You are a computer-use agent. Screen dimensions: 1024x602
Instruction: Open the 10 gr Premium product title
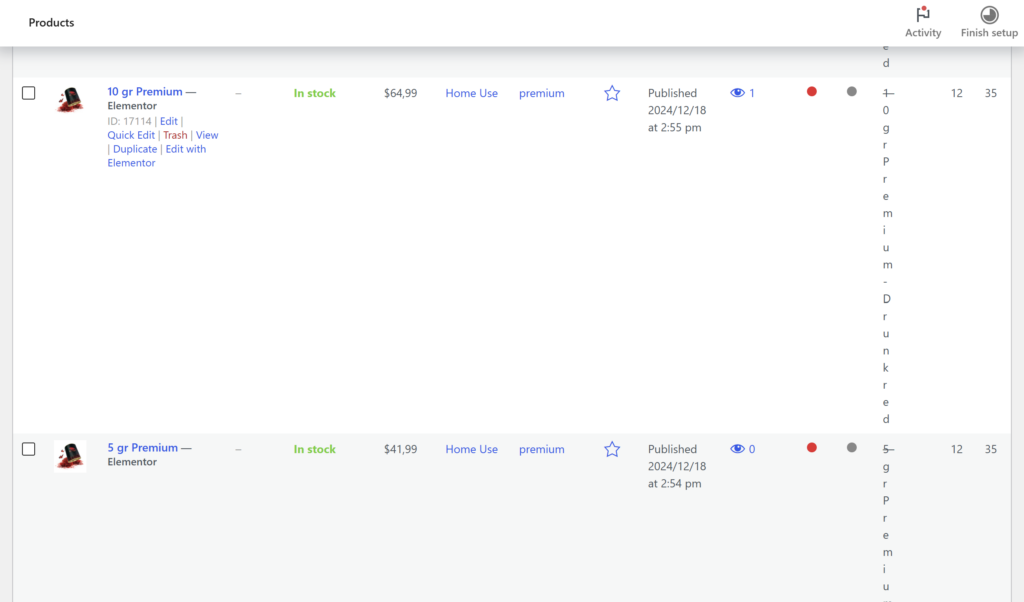(x=145, y=91)
